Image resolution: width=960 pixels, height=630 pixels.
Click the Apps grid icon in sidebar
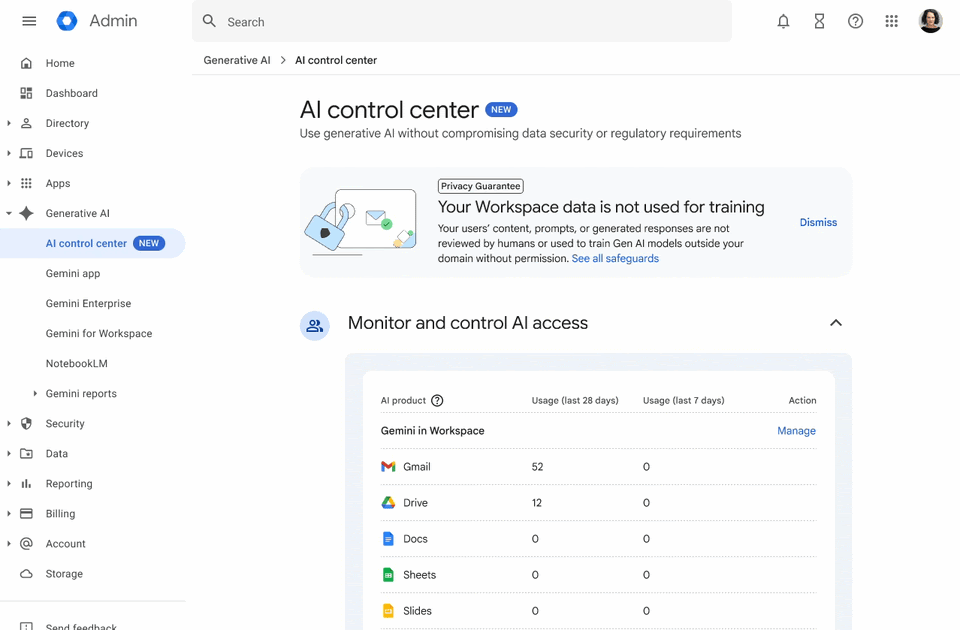pyautogui.click(x=26, y=183)
